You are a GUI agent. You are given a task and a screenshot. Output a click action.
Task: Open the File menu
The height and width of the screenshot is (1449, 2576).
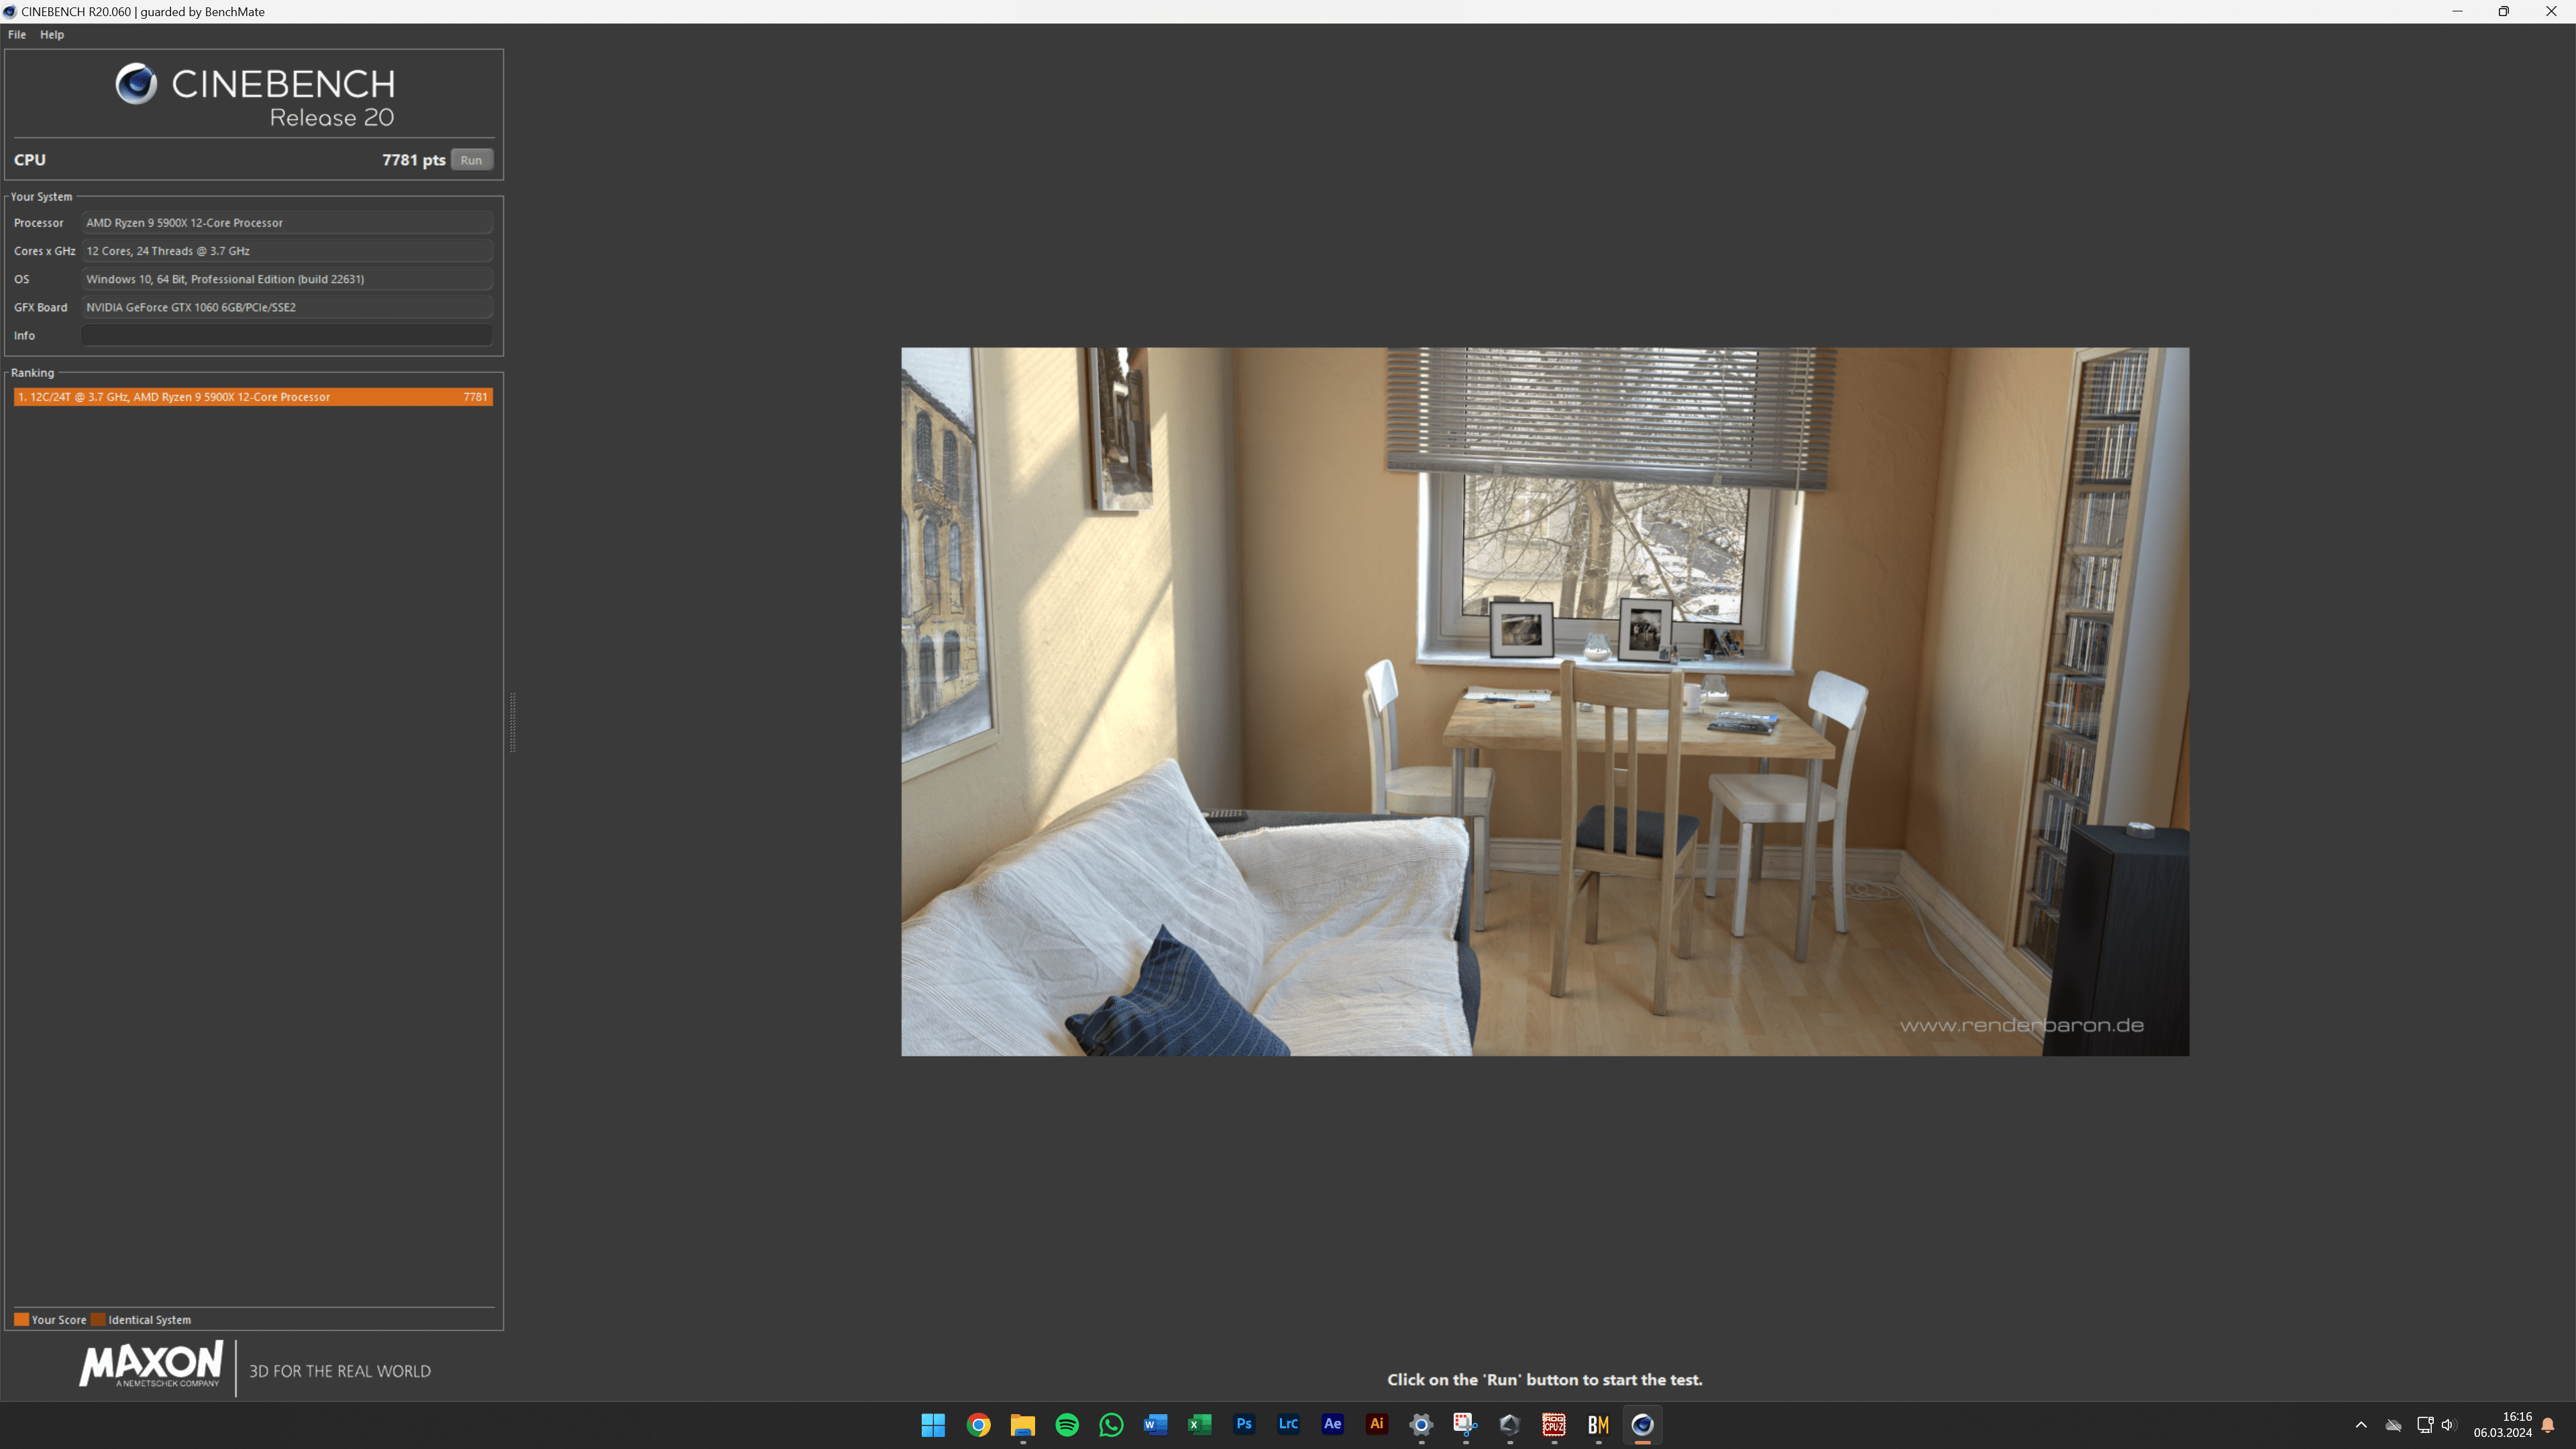click(17, 34)
